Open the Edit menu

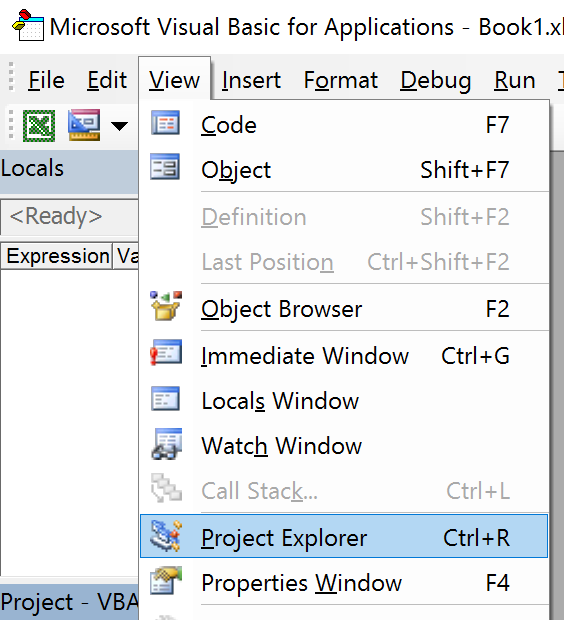[107, 80]
